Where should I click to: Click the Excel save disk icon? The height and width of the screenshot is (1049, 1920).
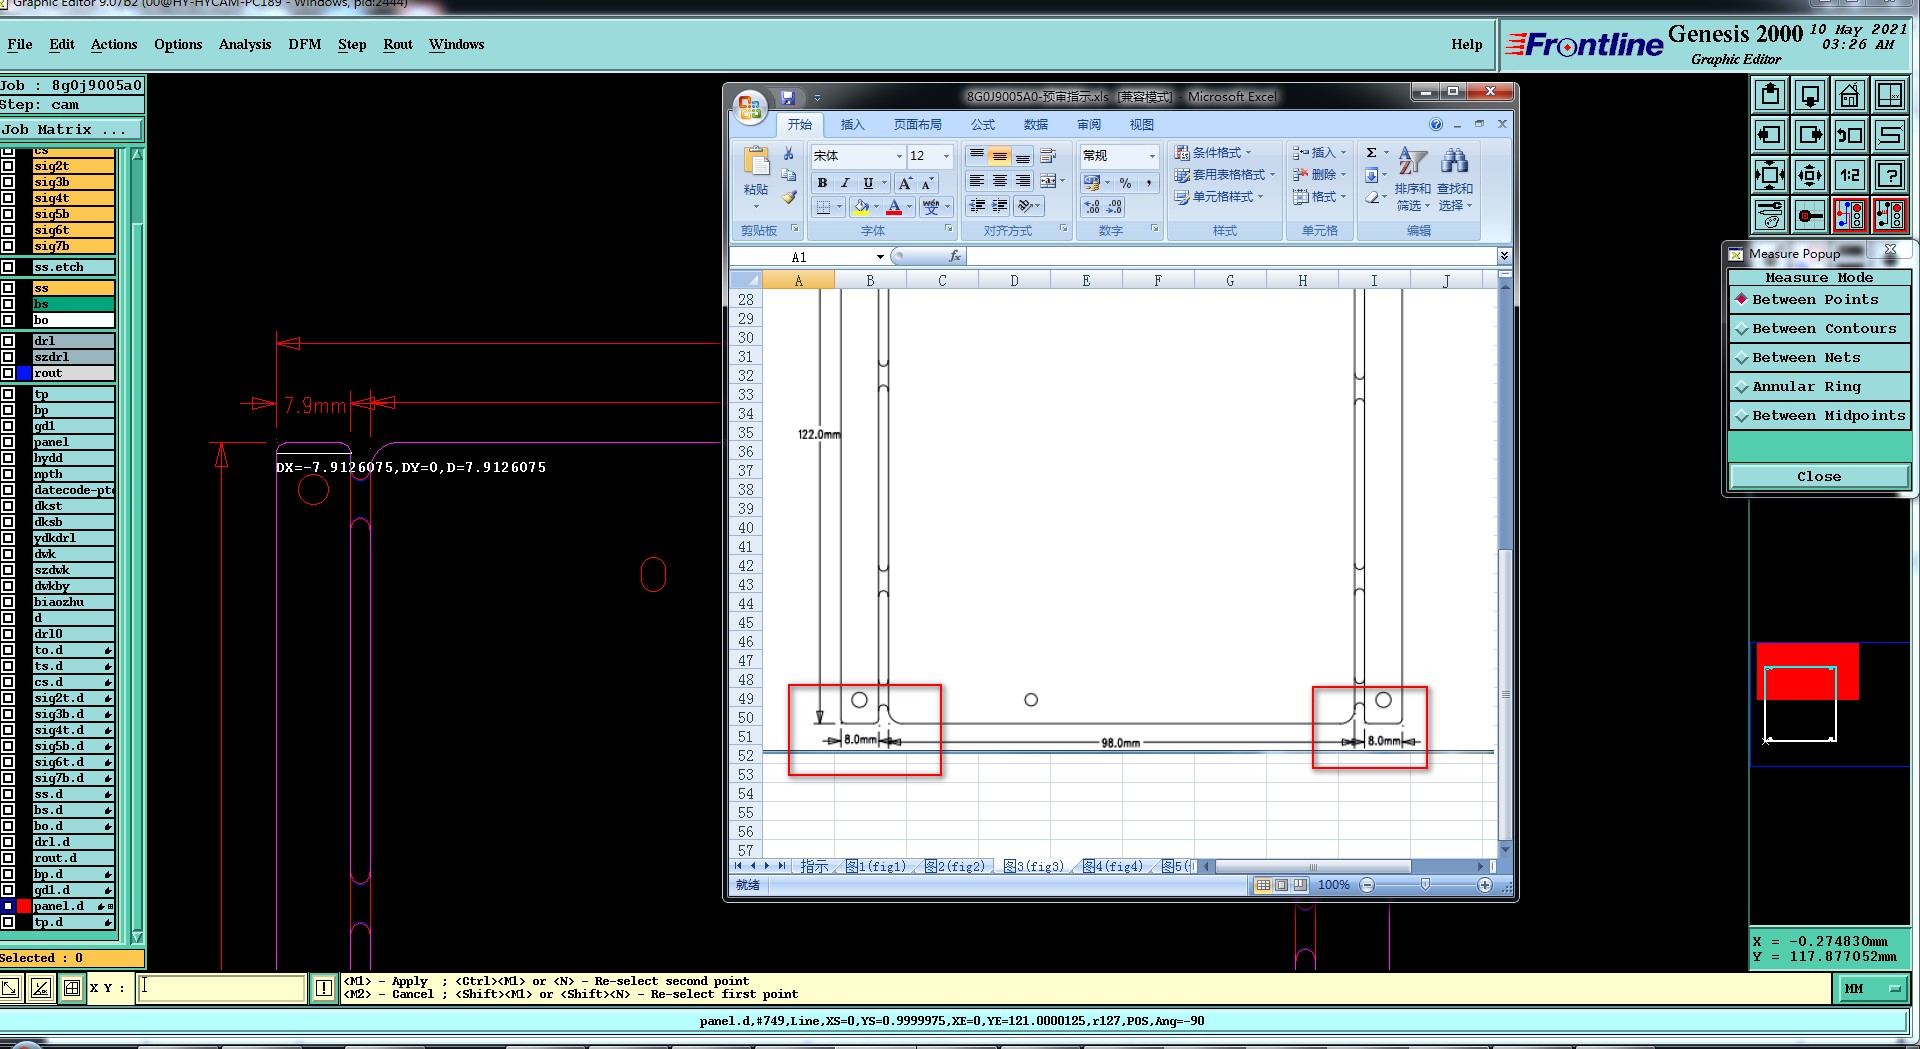(788, 97)
